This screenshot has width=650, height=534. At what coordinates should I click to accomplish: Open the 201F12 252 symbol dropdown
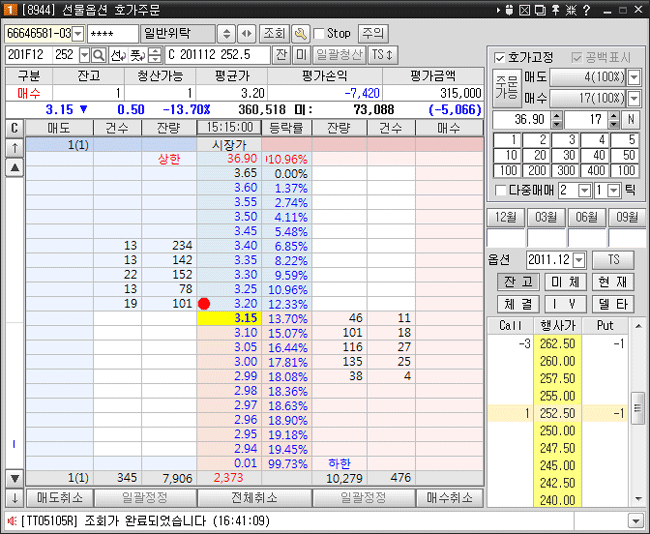[x=84, y=55]
